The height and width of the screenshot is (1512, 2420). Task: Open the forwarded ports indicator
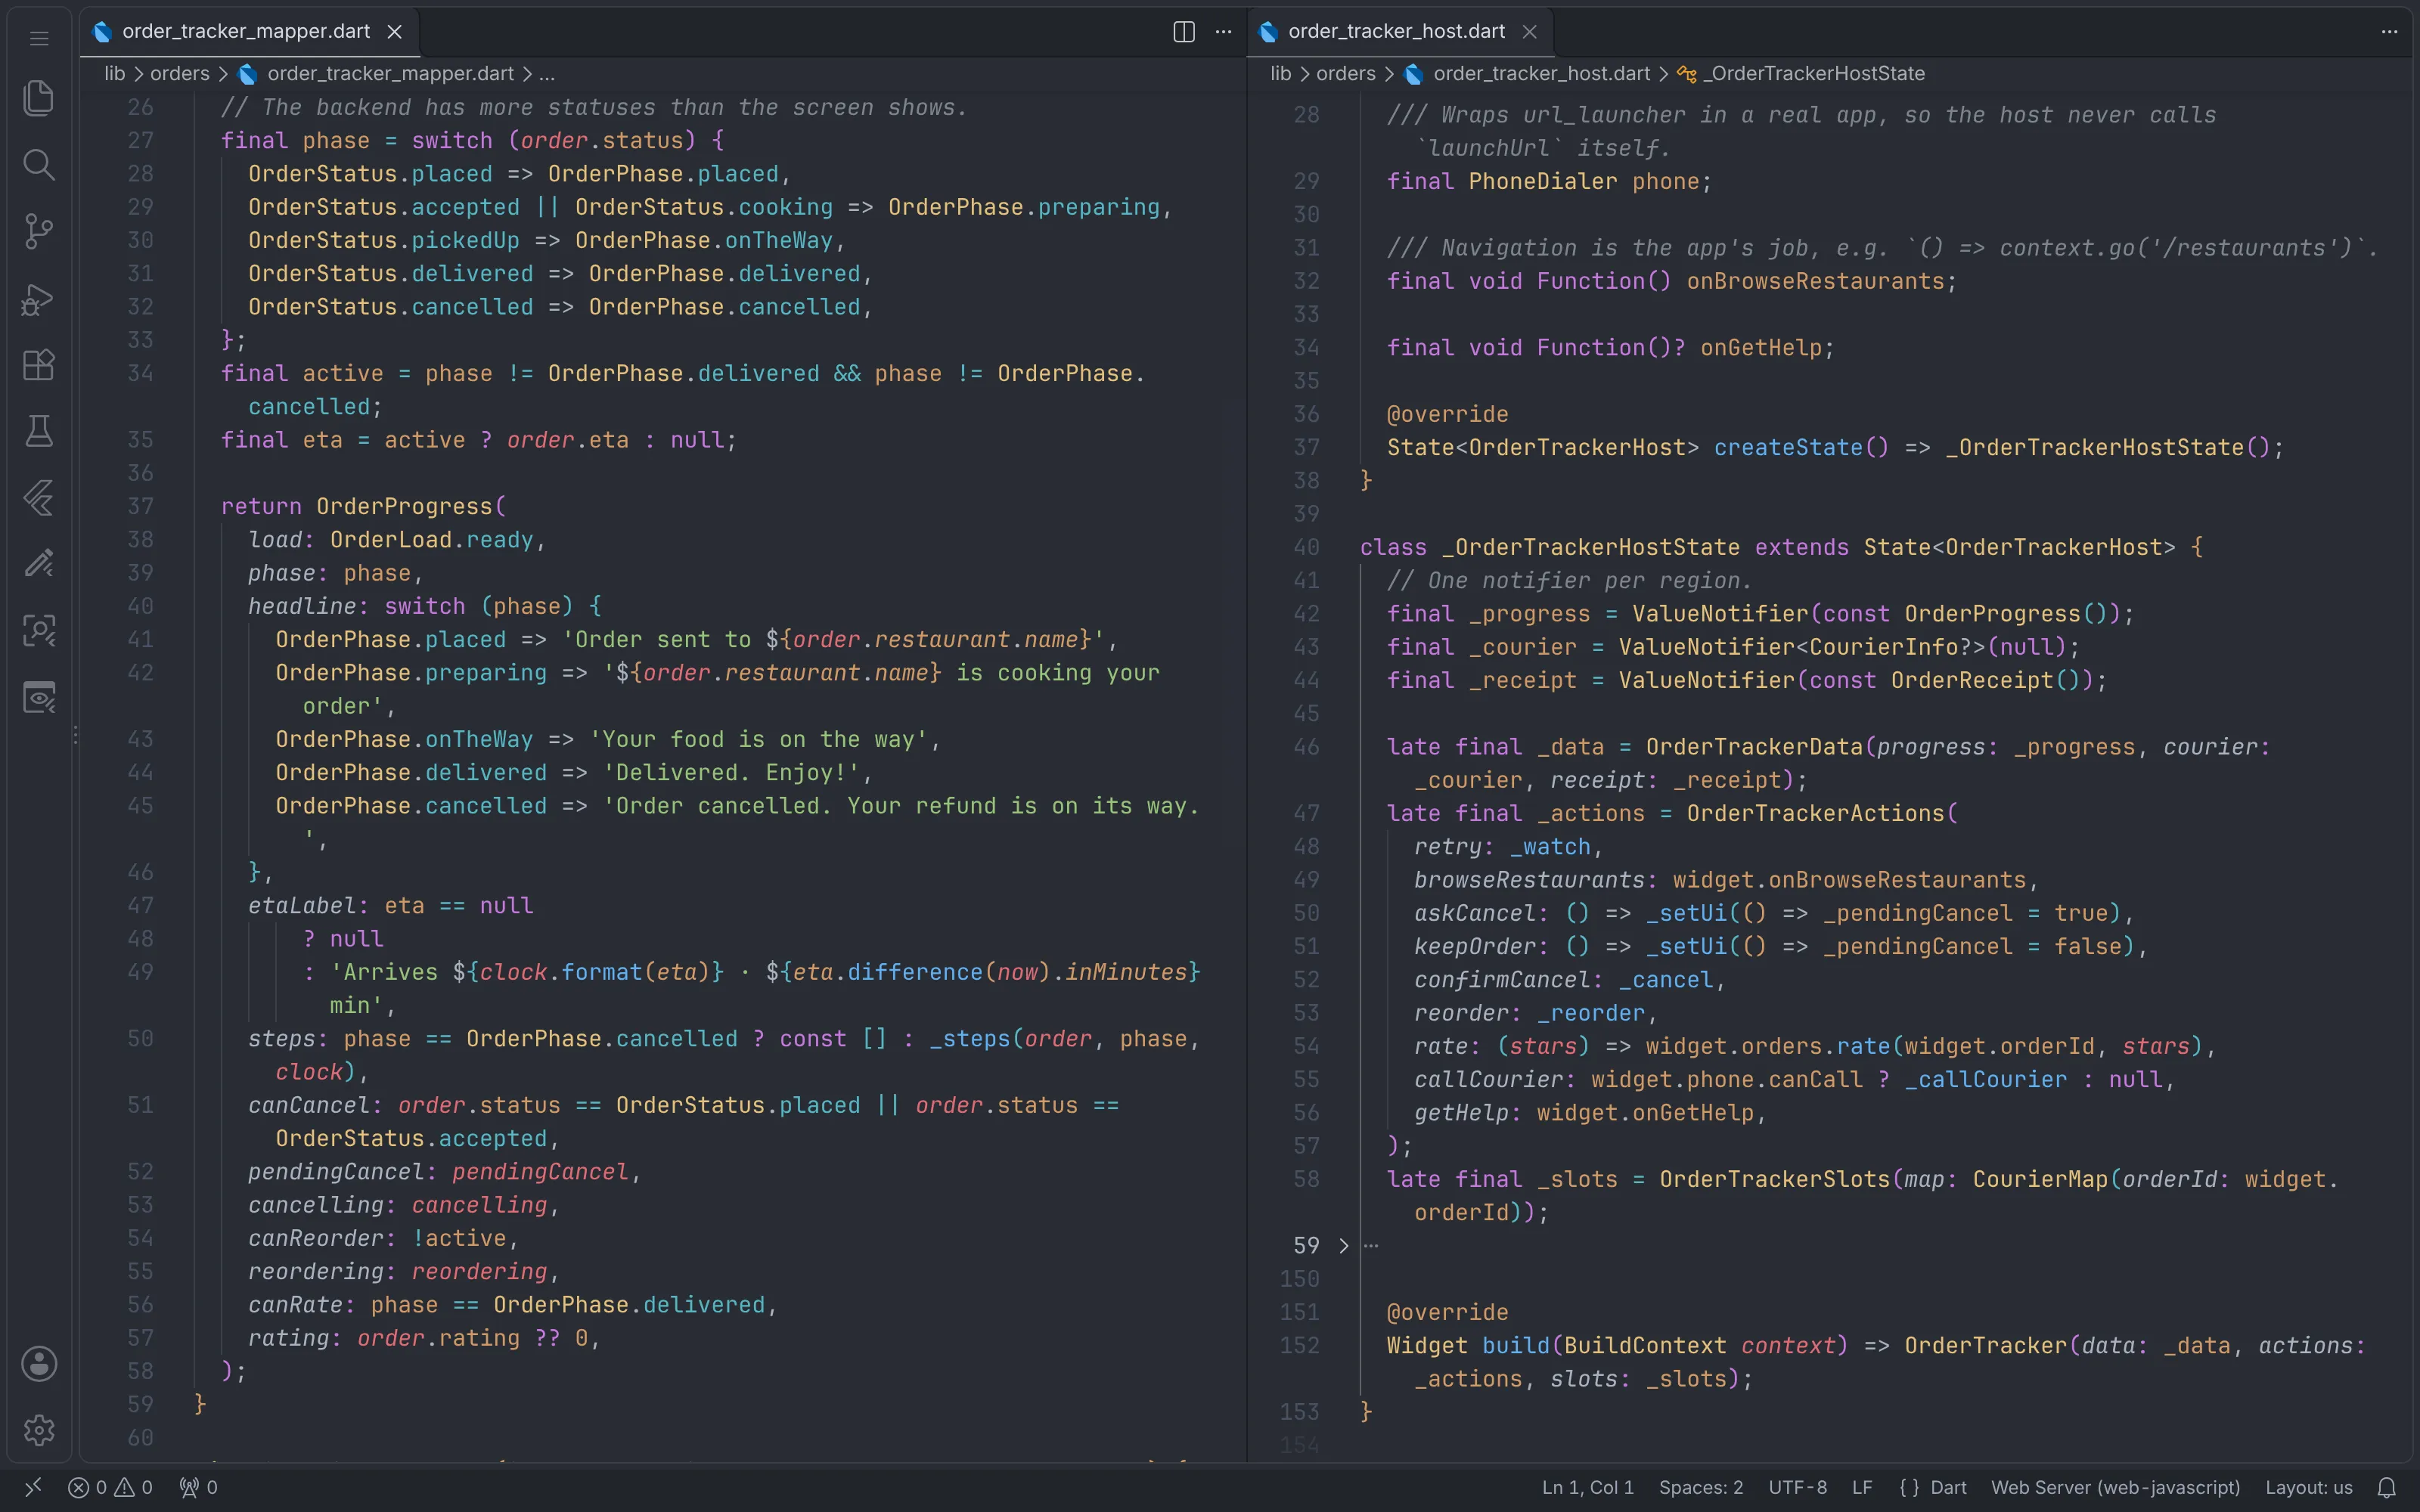pos(198,1487)
